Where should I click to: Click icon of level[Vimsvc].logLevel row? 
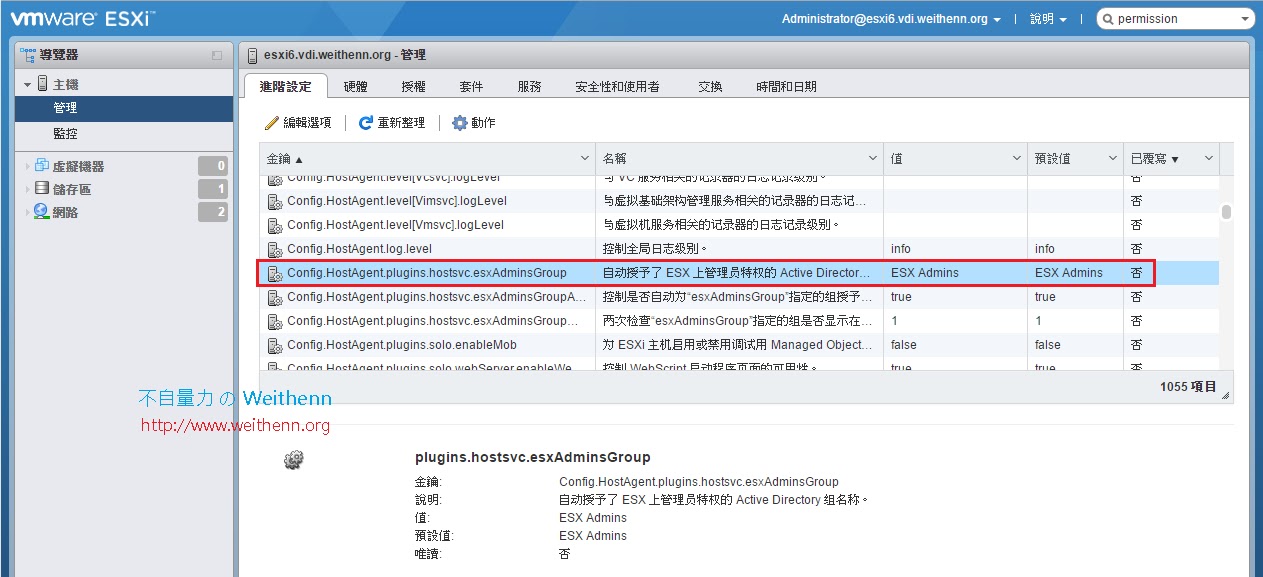click(x=275, y=201)
